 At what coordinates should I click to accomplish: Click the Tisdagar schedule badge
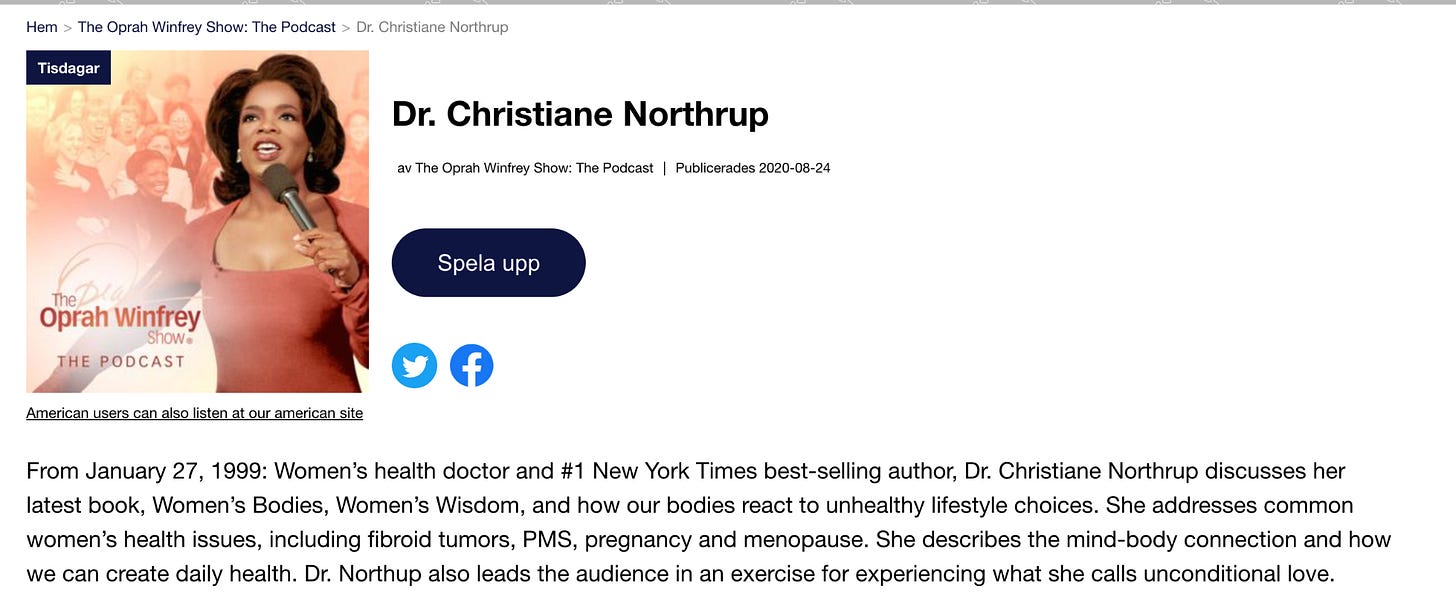pos(68,67)
